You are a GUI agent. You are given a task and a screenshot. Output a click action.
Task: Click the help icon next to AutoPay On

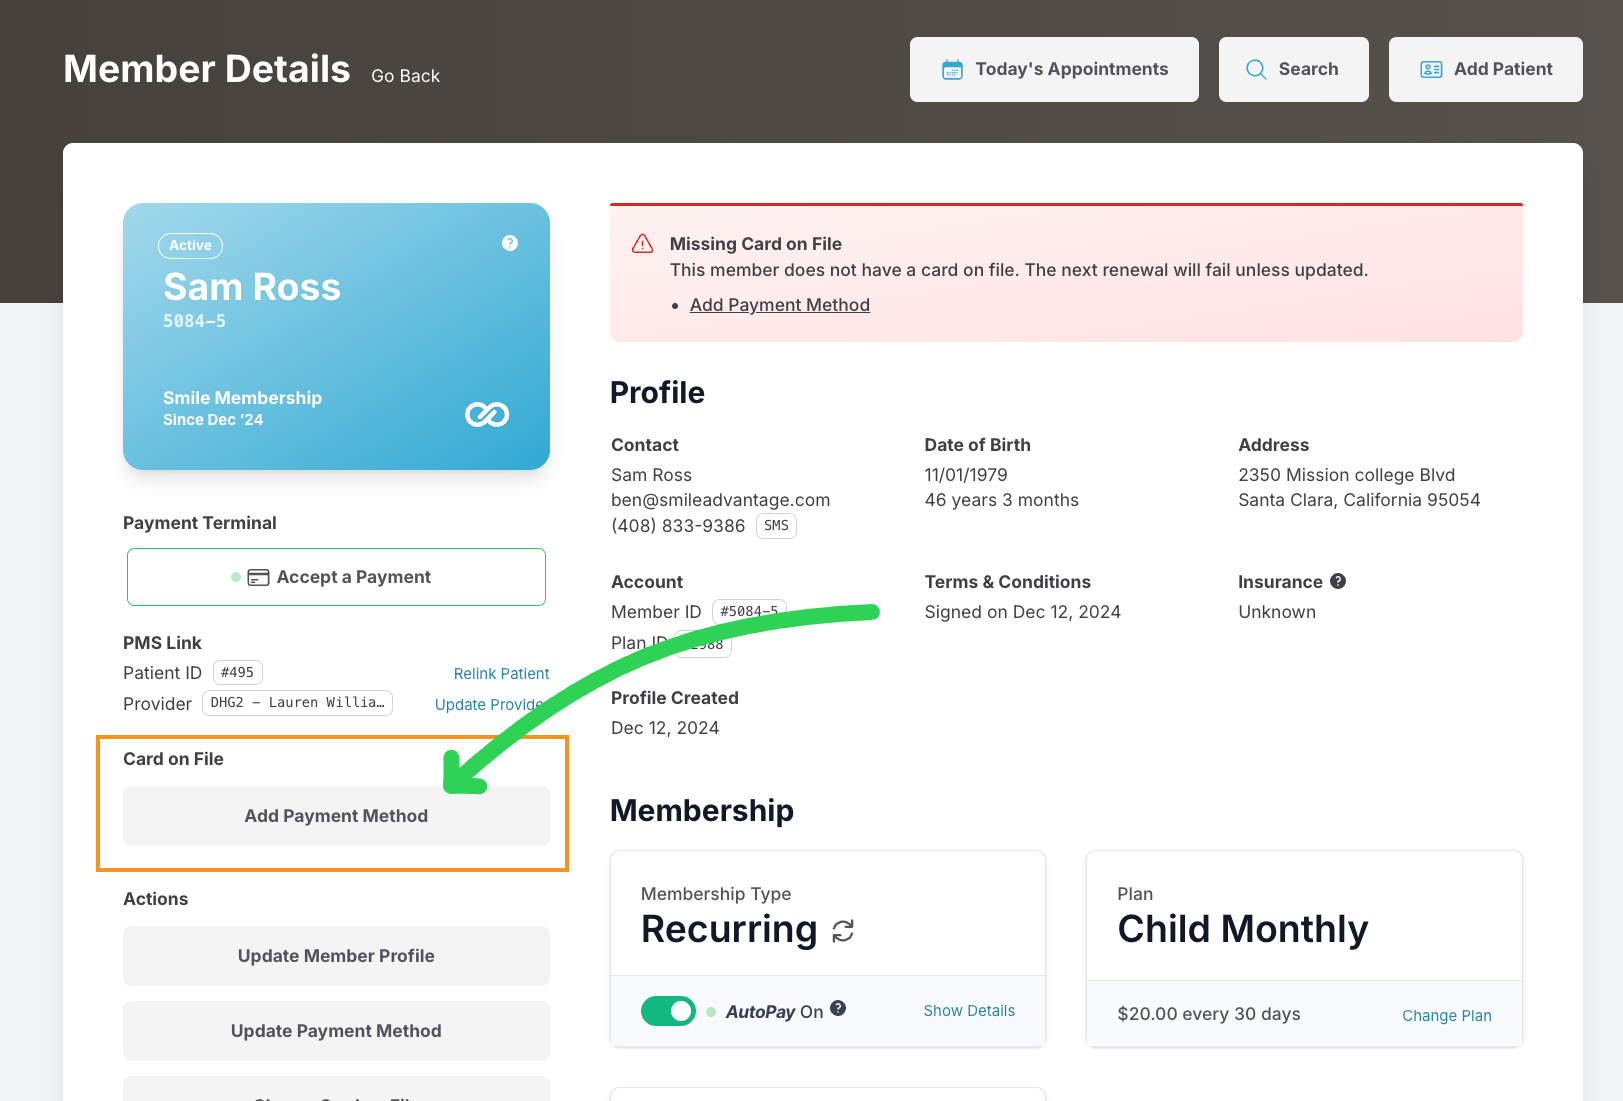point(838,1008)
